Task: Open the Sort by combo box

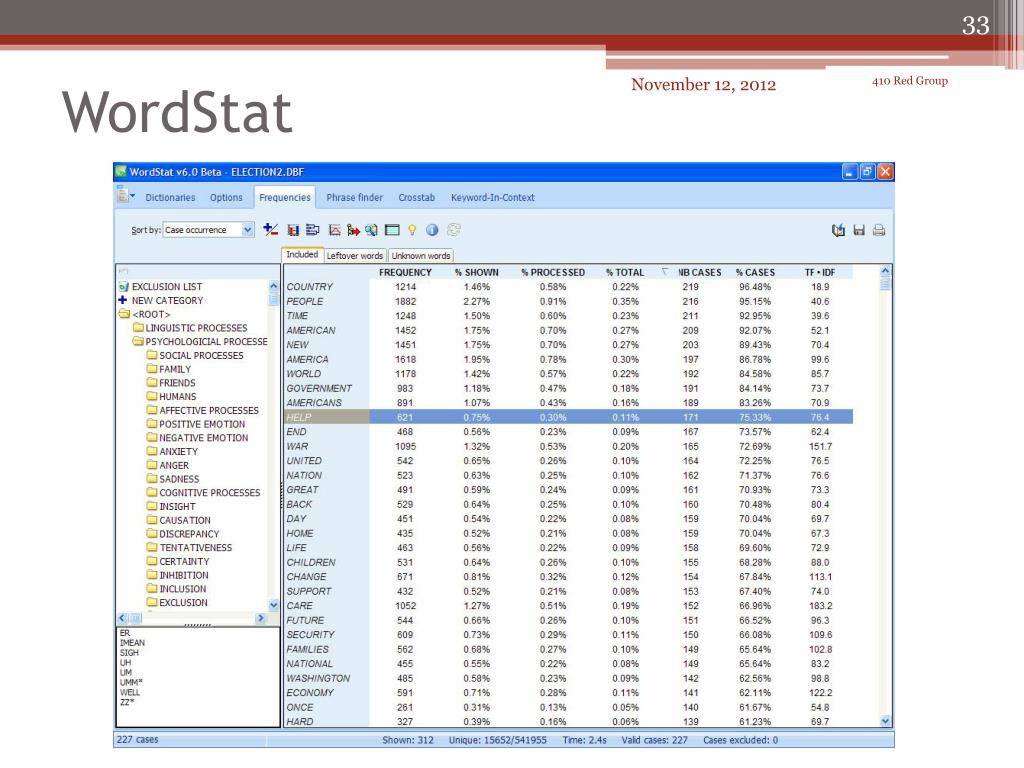Action: [x=208, y=230]
